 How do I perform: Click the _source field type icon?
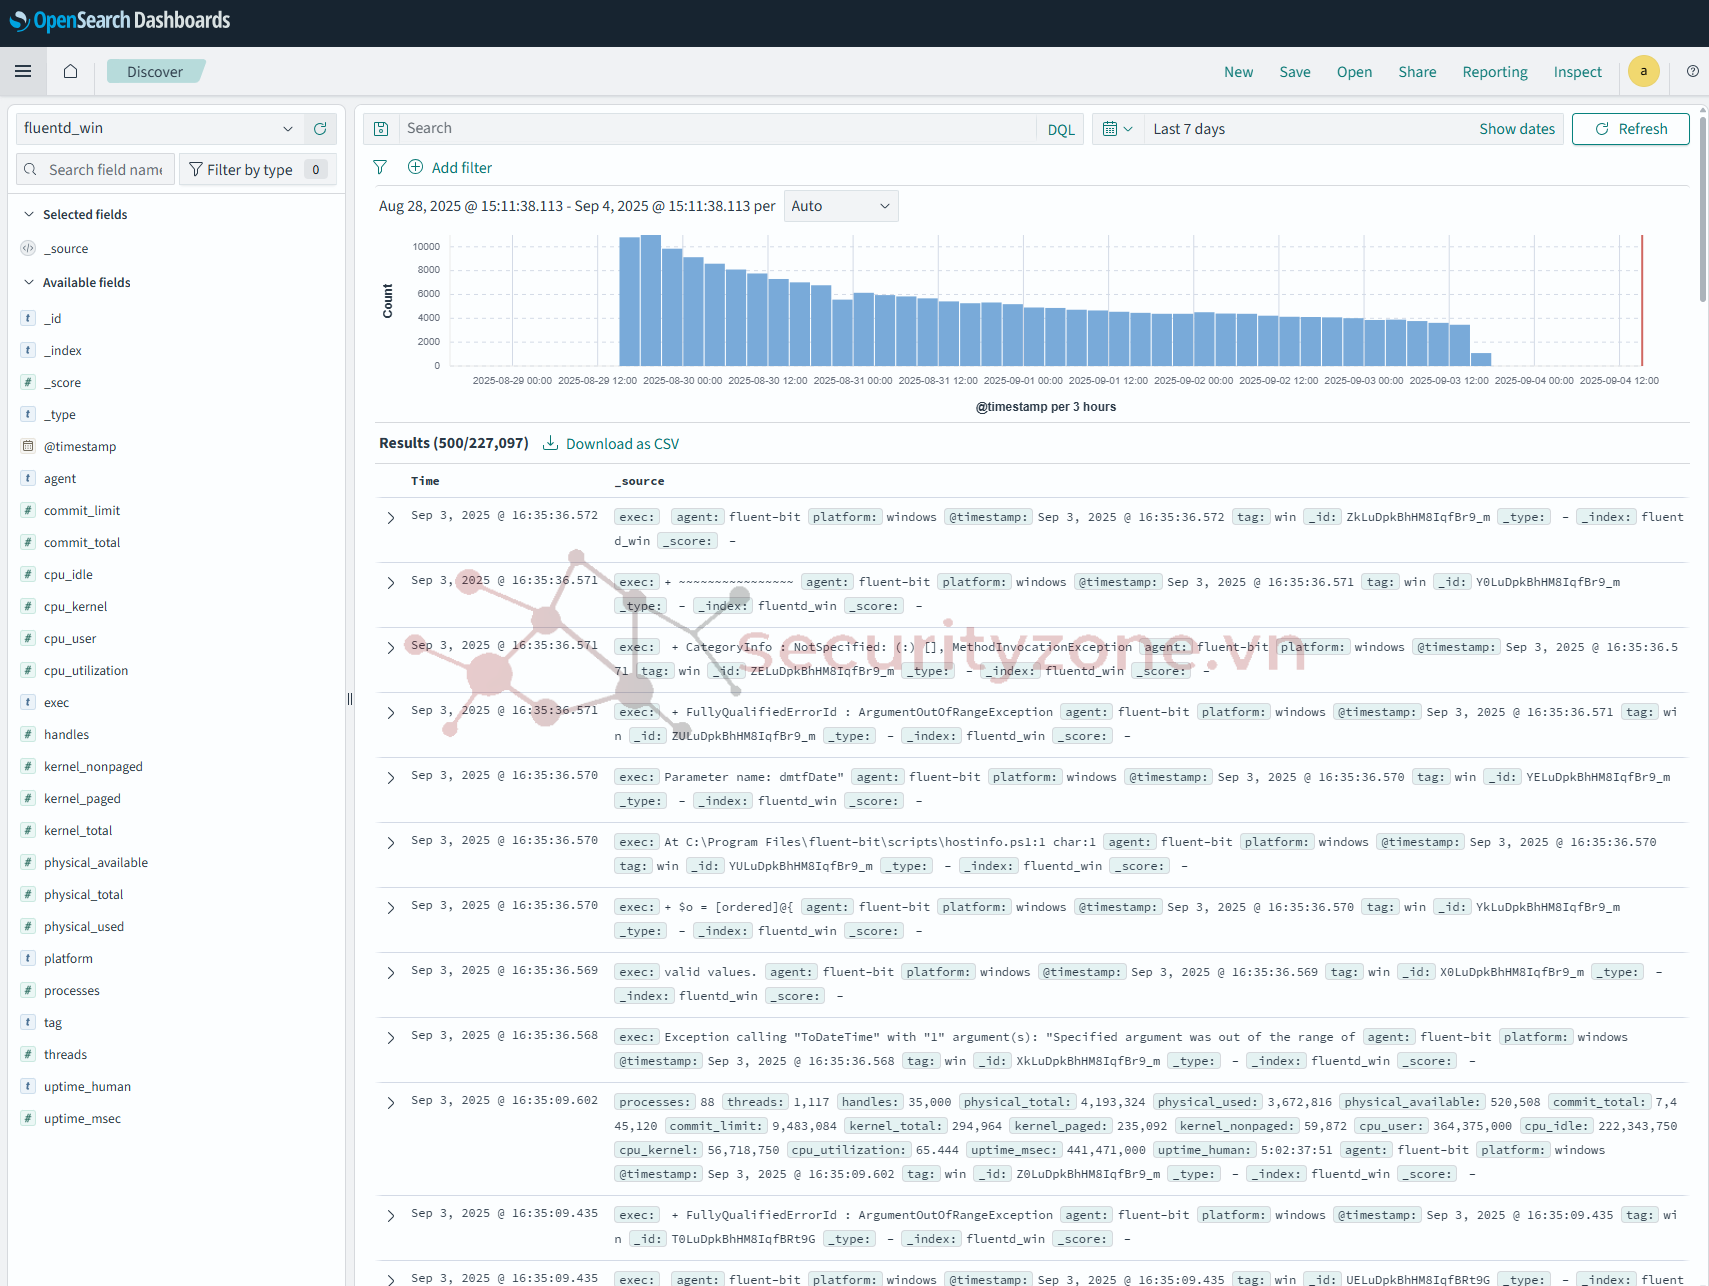(28, 248)
